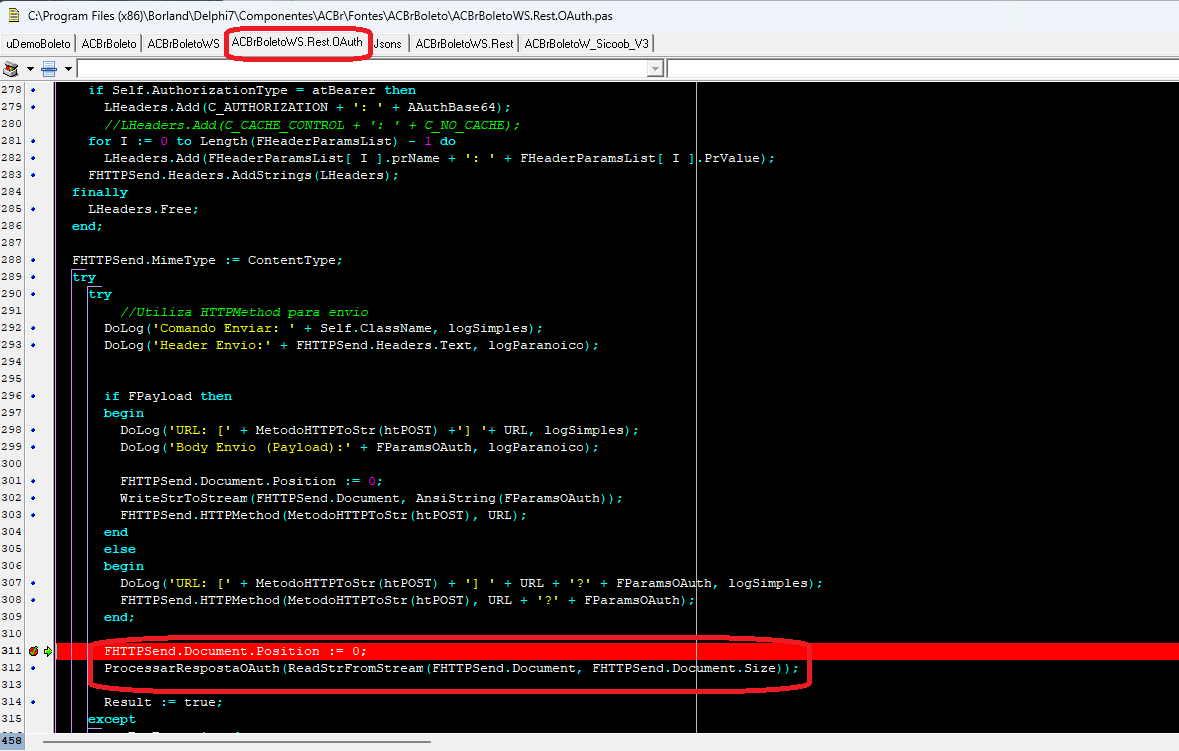Click 'LHeaders.Free;' on line 285
The width and height of the screenshot is (1179, 751).
pos(144,209)
